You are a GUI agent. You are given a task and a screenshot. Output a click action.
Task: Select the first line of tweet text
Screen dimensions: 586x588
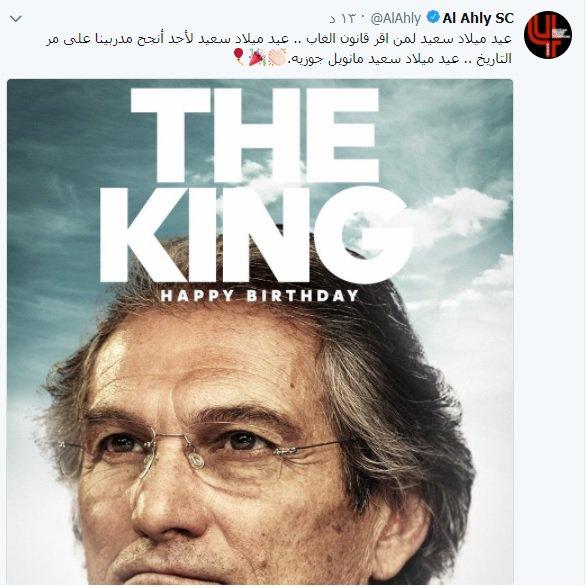pyautogui.click(x=279, y=39)
